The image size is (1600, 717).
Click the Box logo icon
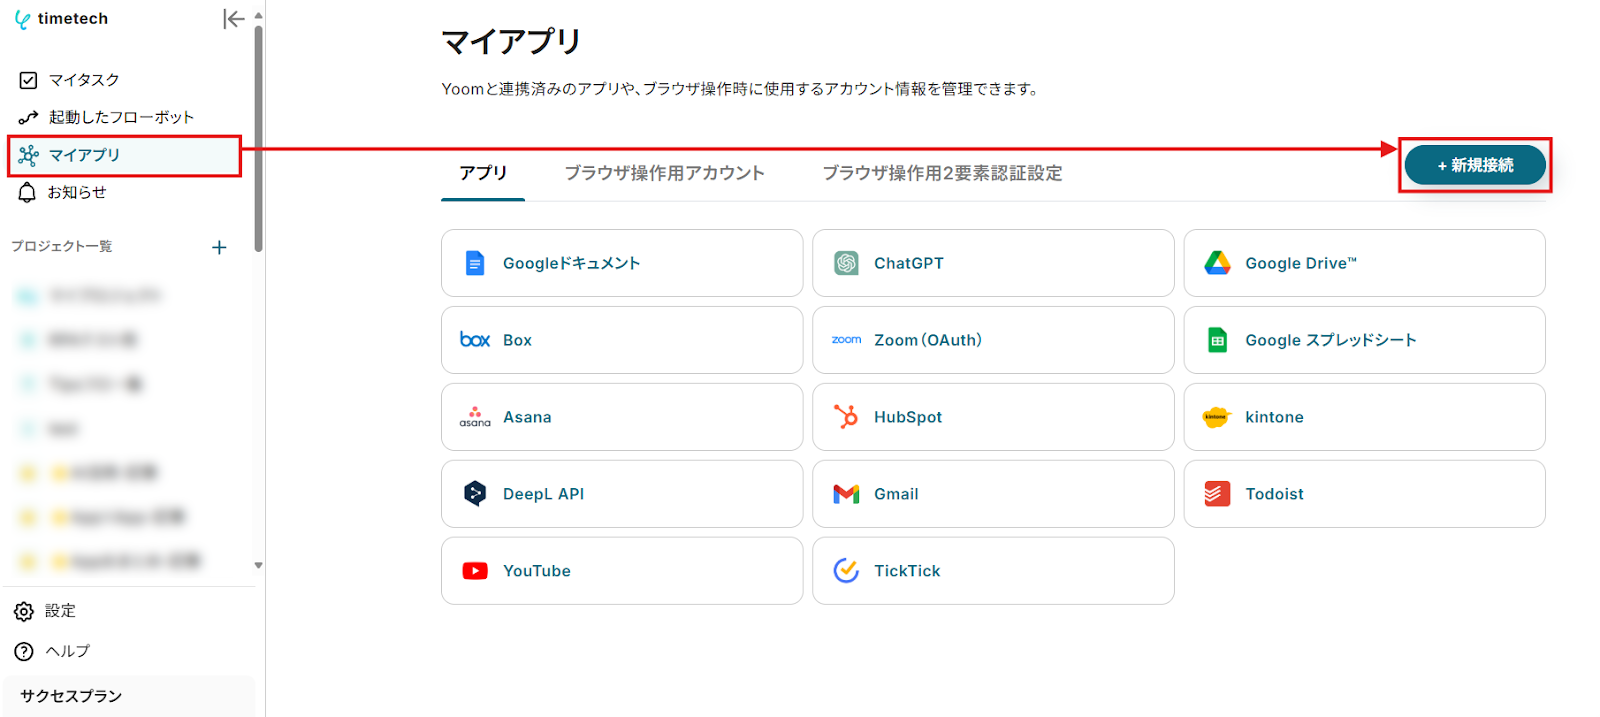(475, 340)
